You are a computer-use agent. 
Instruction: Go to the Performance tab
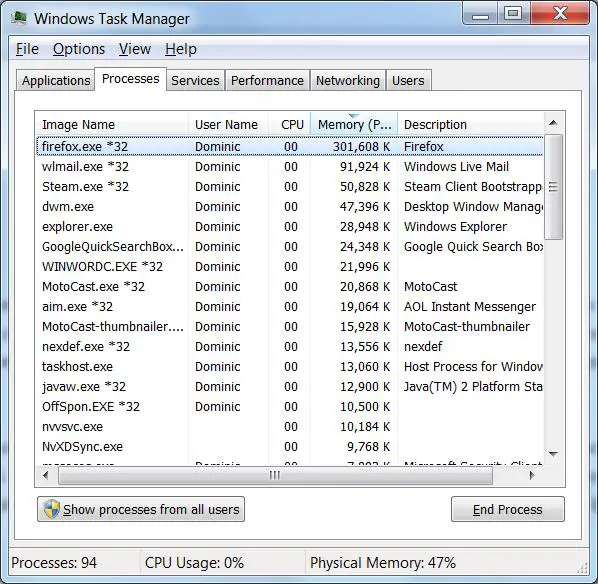(x=267, y=80)
